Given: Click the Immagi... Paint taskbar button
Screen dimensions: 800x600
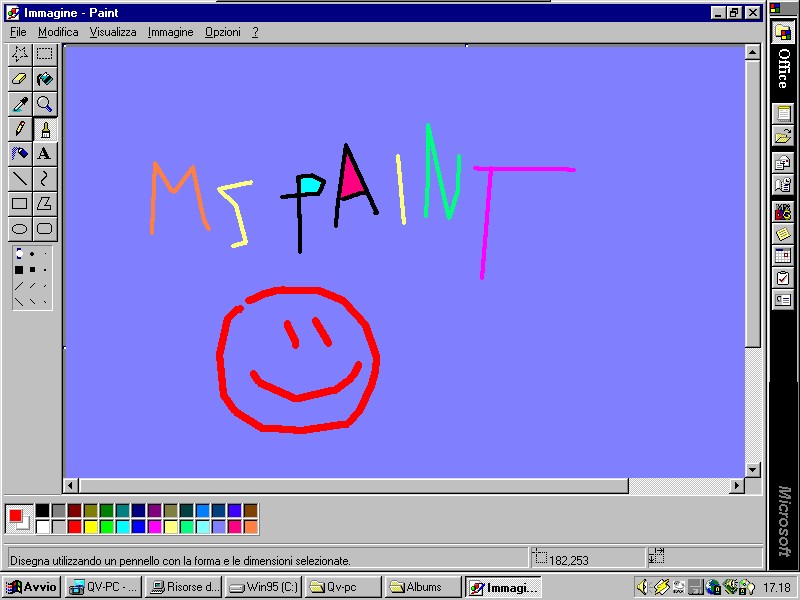Looking at the screenshot, I should [x=503, y=587].
